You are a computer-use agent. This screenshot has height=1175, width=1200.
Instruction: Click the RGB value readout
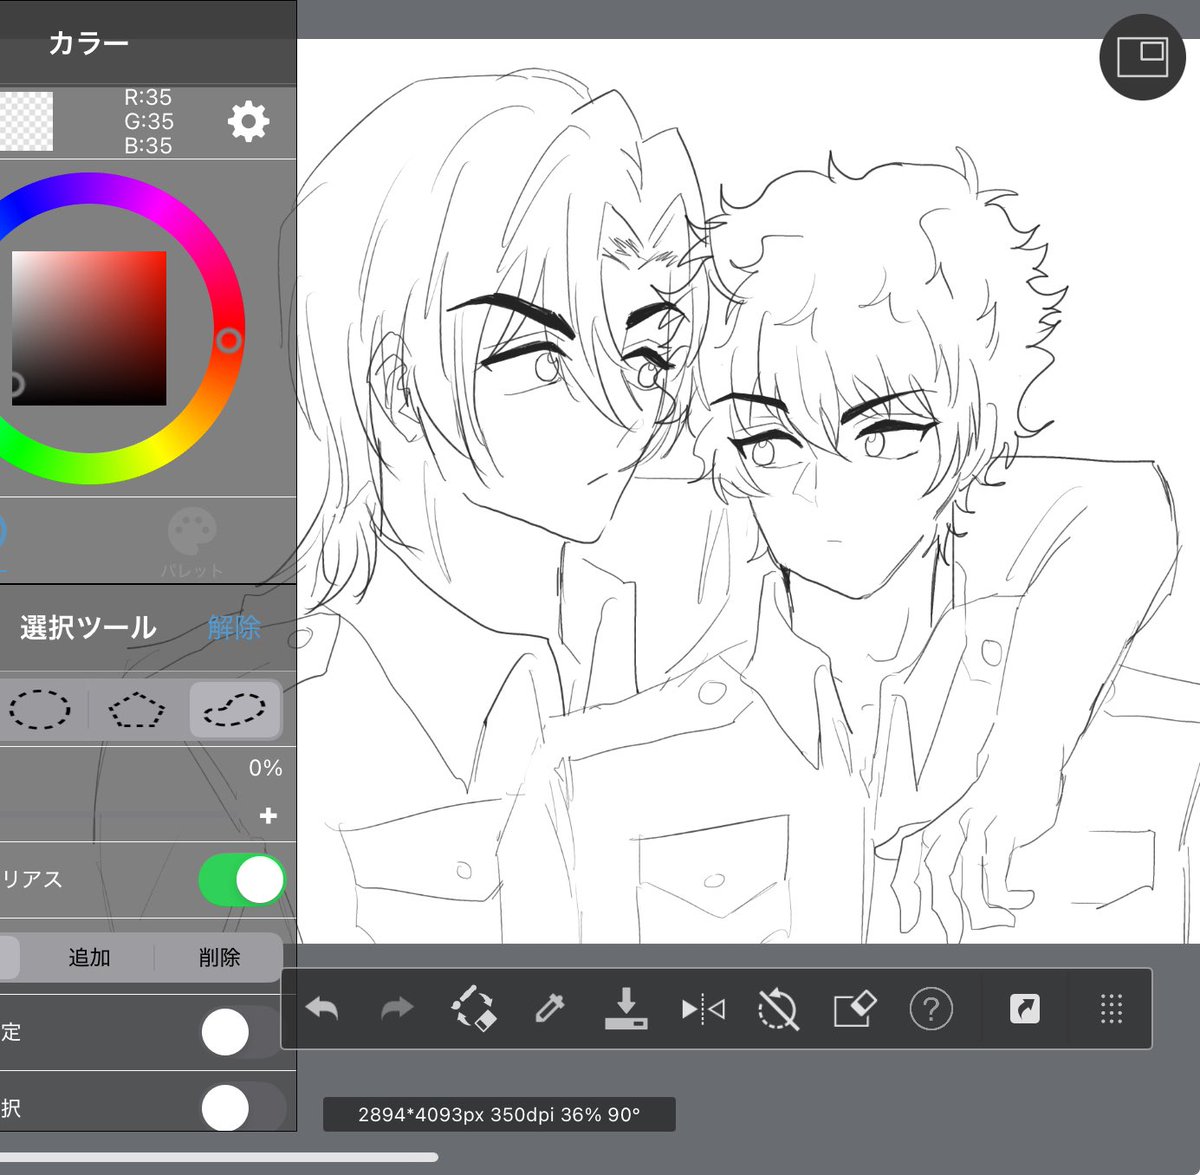tap(148, 121)
